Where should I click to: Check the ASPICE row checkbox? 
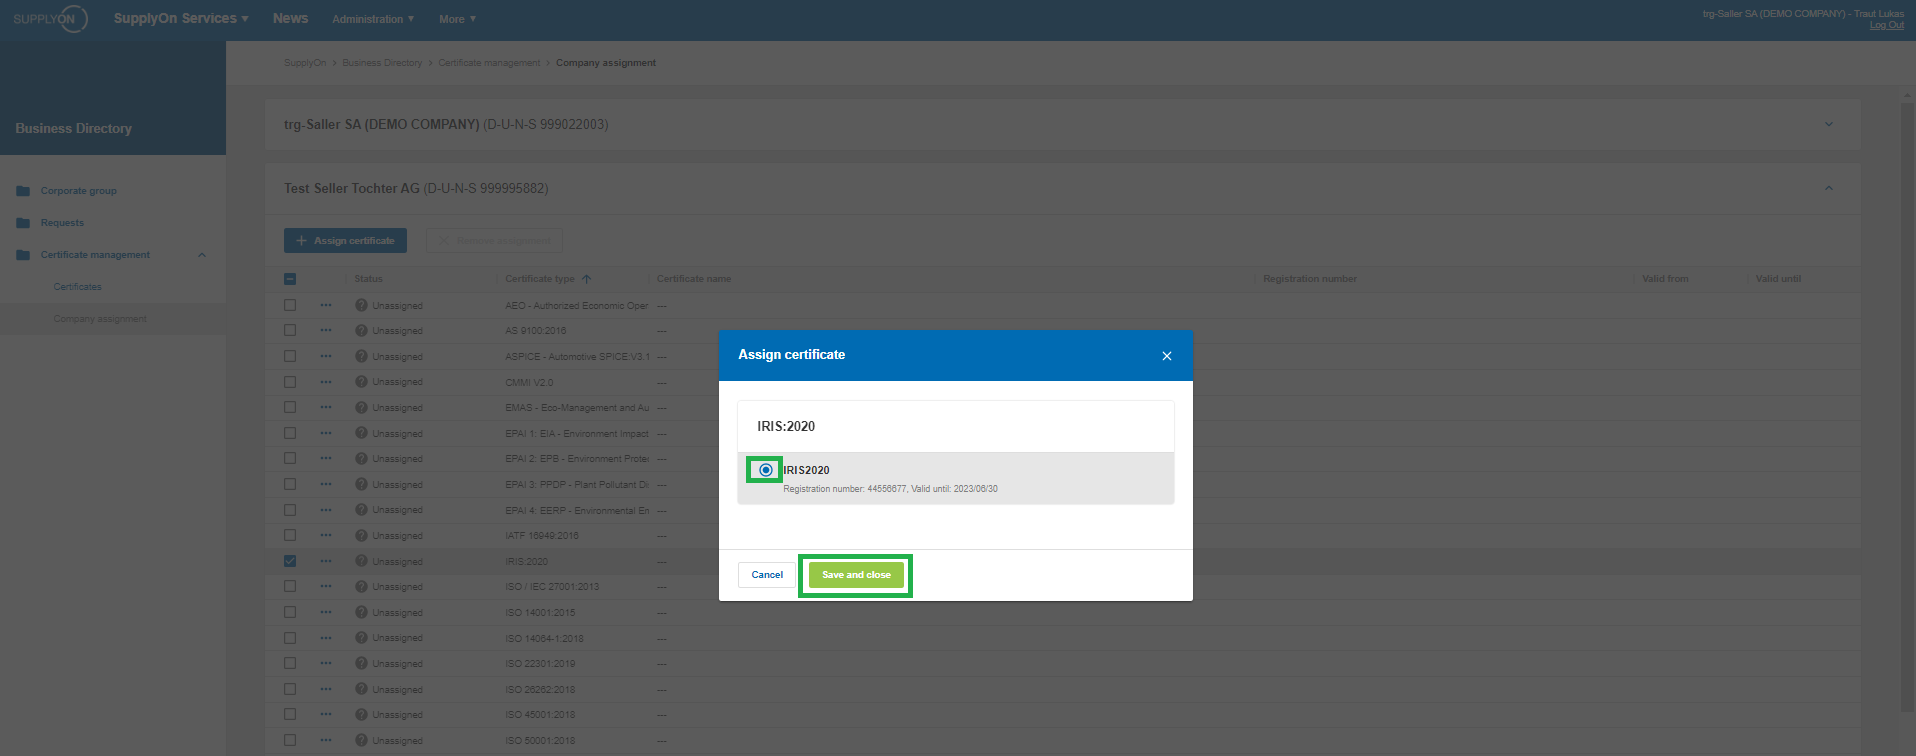click(290, 356)
